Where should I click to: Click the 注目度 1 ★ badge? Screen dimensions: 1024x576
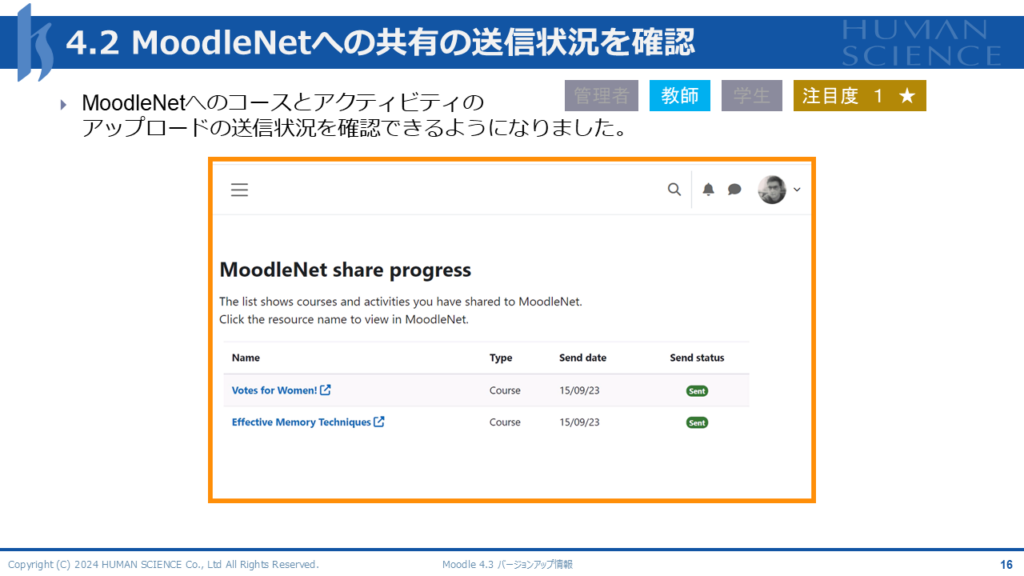click(x=859, y=96)
